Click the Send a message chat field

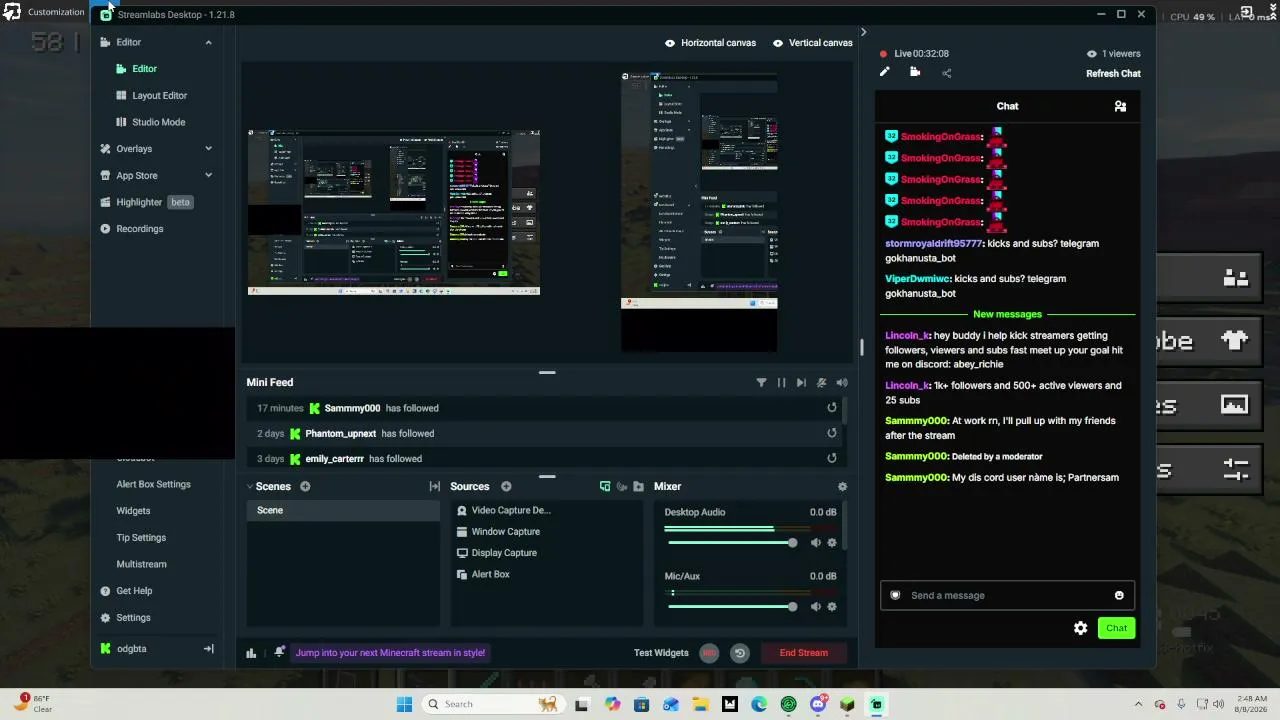[x=1007, y=595]
